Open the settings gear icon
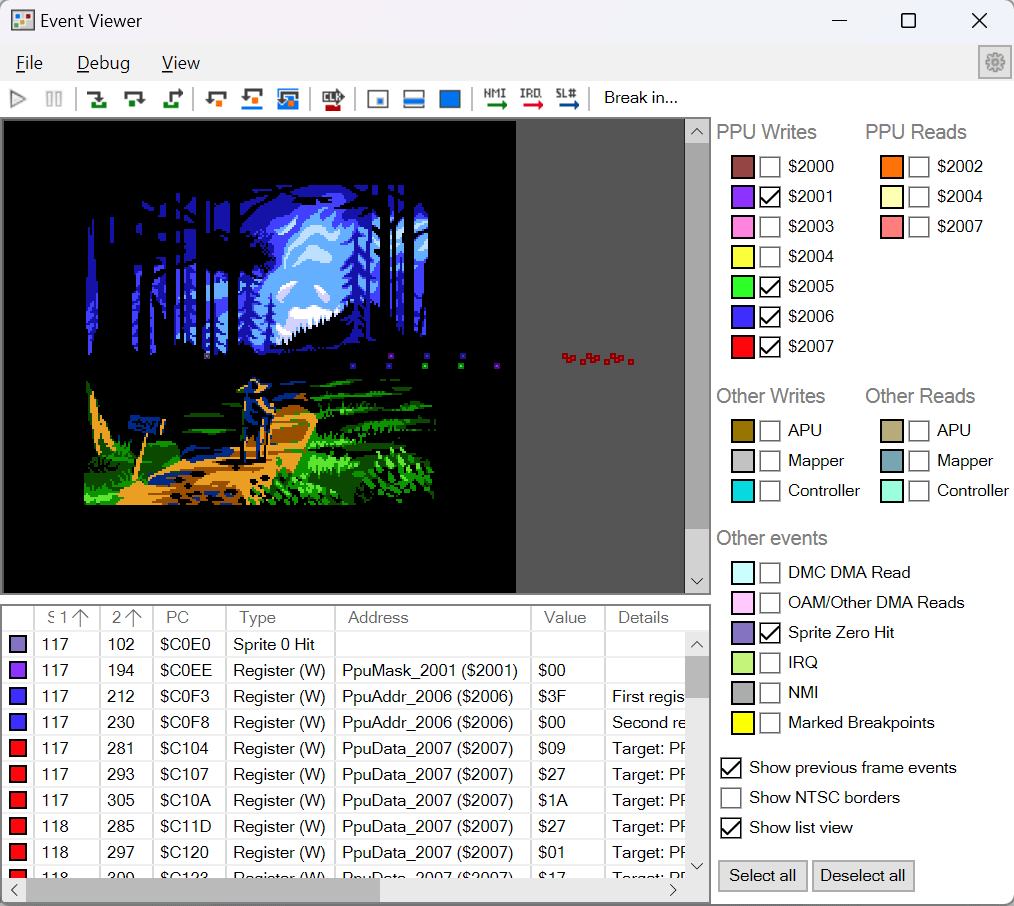Viewport: 1014px width, 906px height. (995, 62)
